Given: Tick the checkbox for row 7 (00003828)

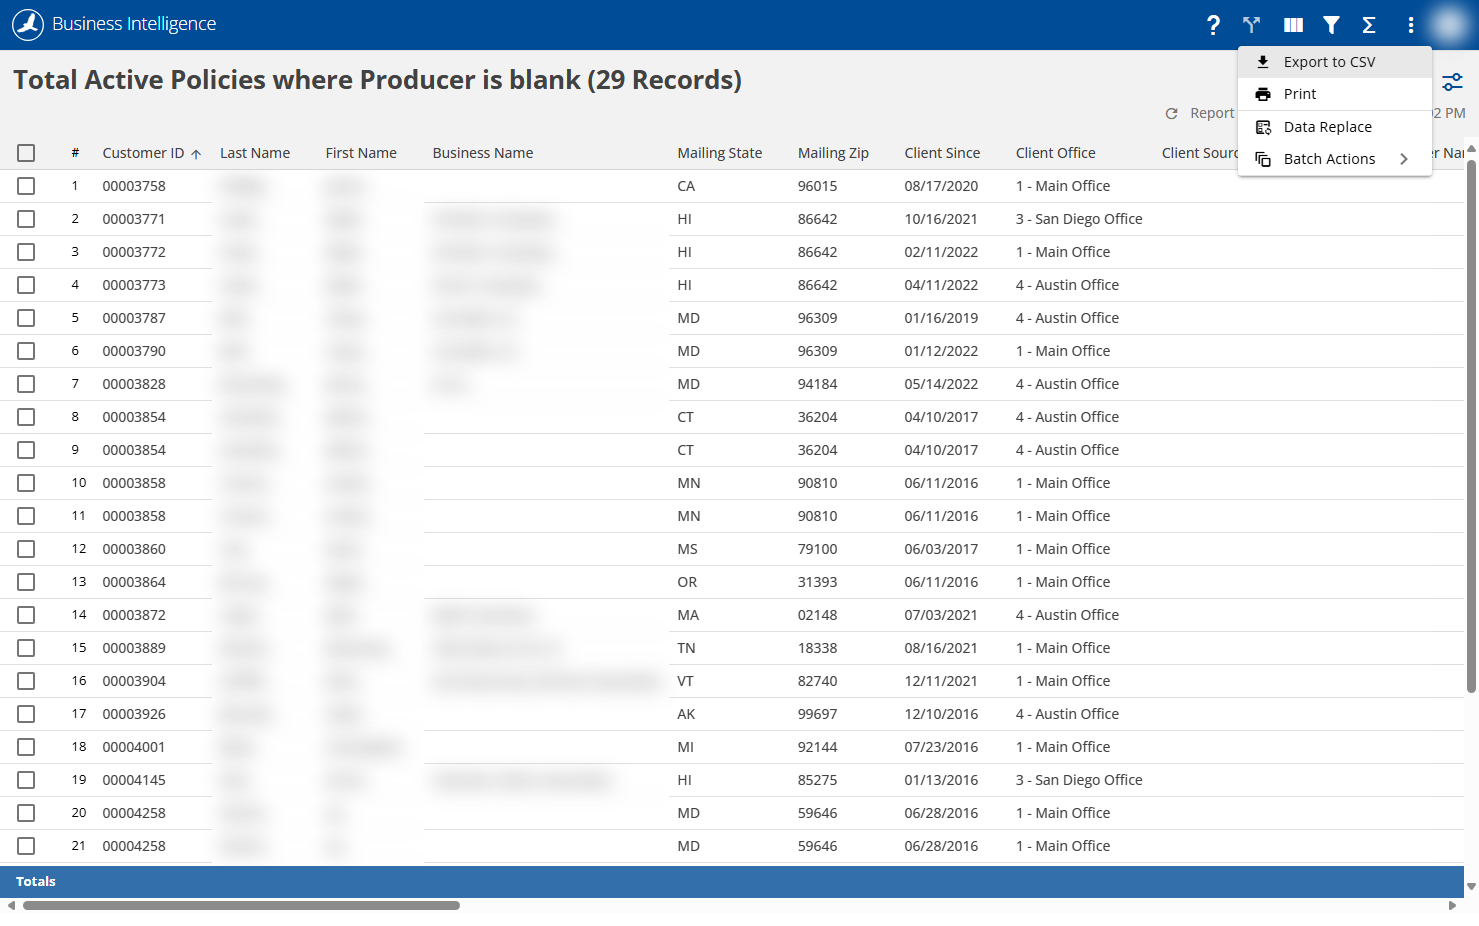Looking at the screenshot, I should click(x=26, y=384).
